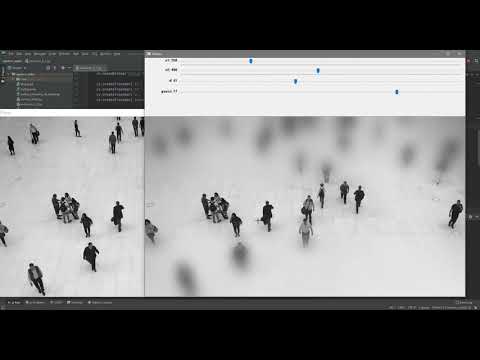Hide the Project tool panel
This screenshot has height=360, width=480.
point(69,68)
